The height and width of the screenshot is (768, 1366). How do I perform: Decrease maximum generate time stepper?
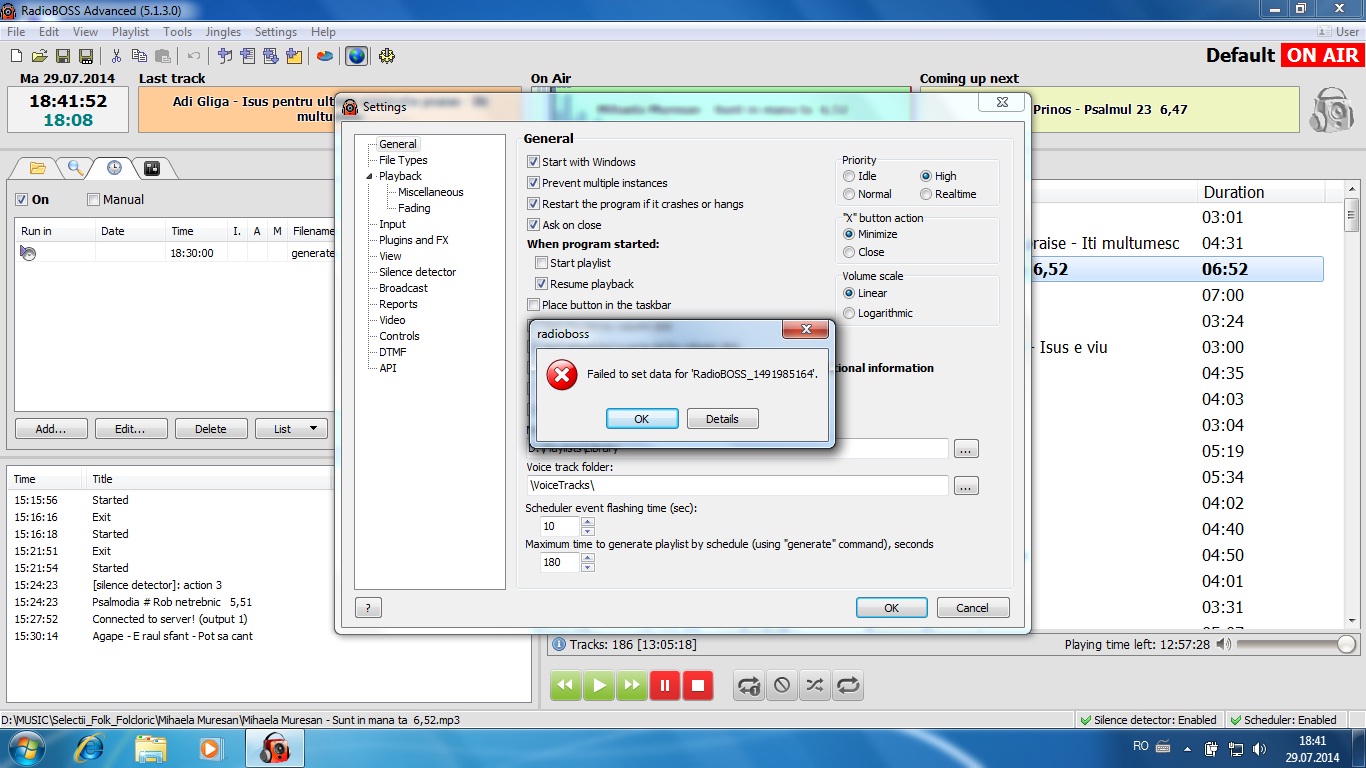pos(588,567)
